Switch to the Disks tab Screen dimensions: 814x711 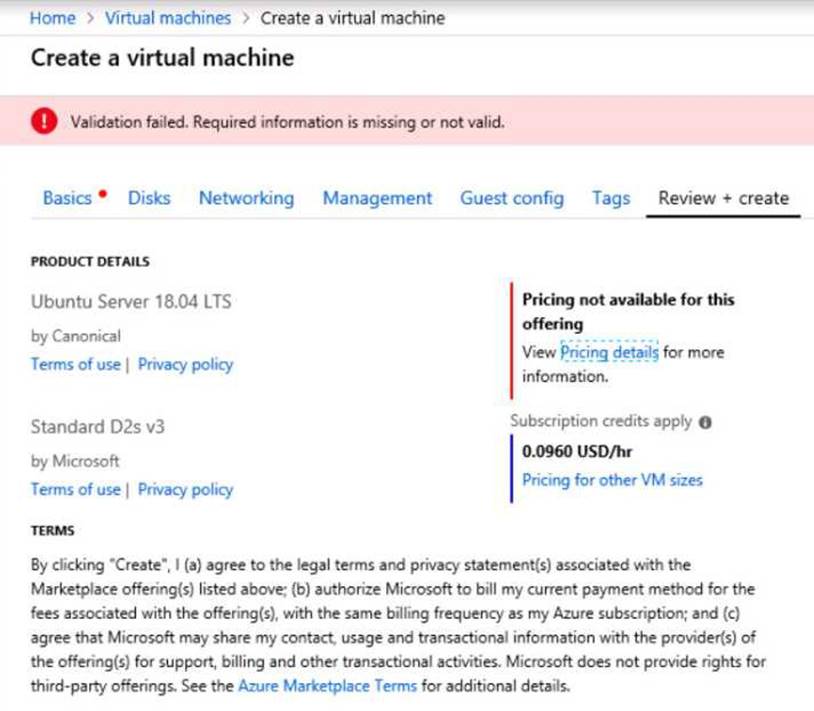(150, 198)
